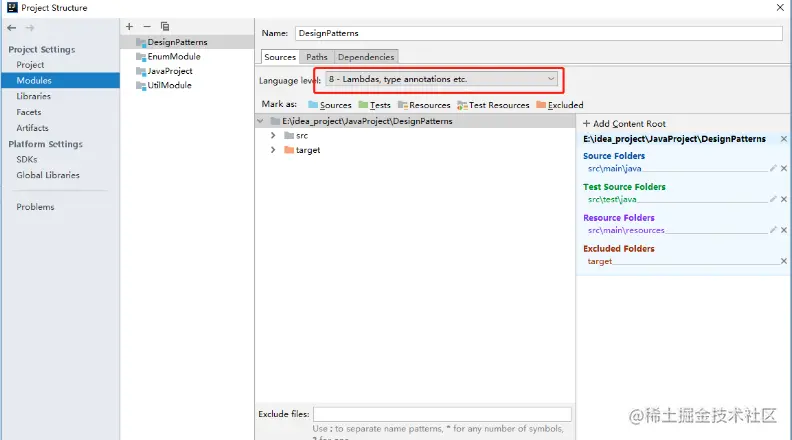Go back with the left arrow

click(x=12, y=28)
